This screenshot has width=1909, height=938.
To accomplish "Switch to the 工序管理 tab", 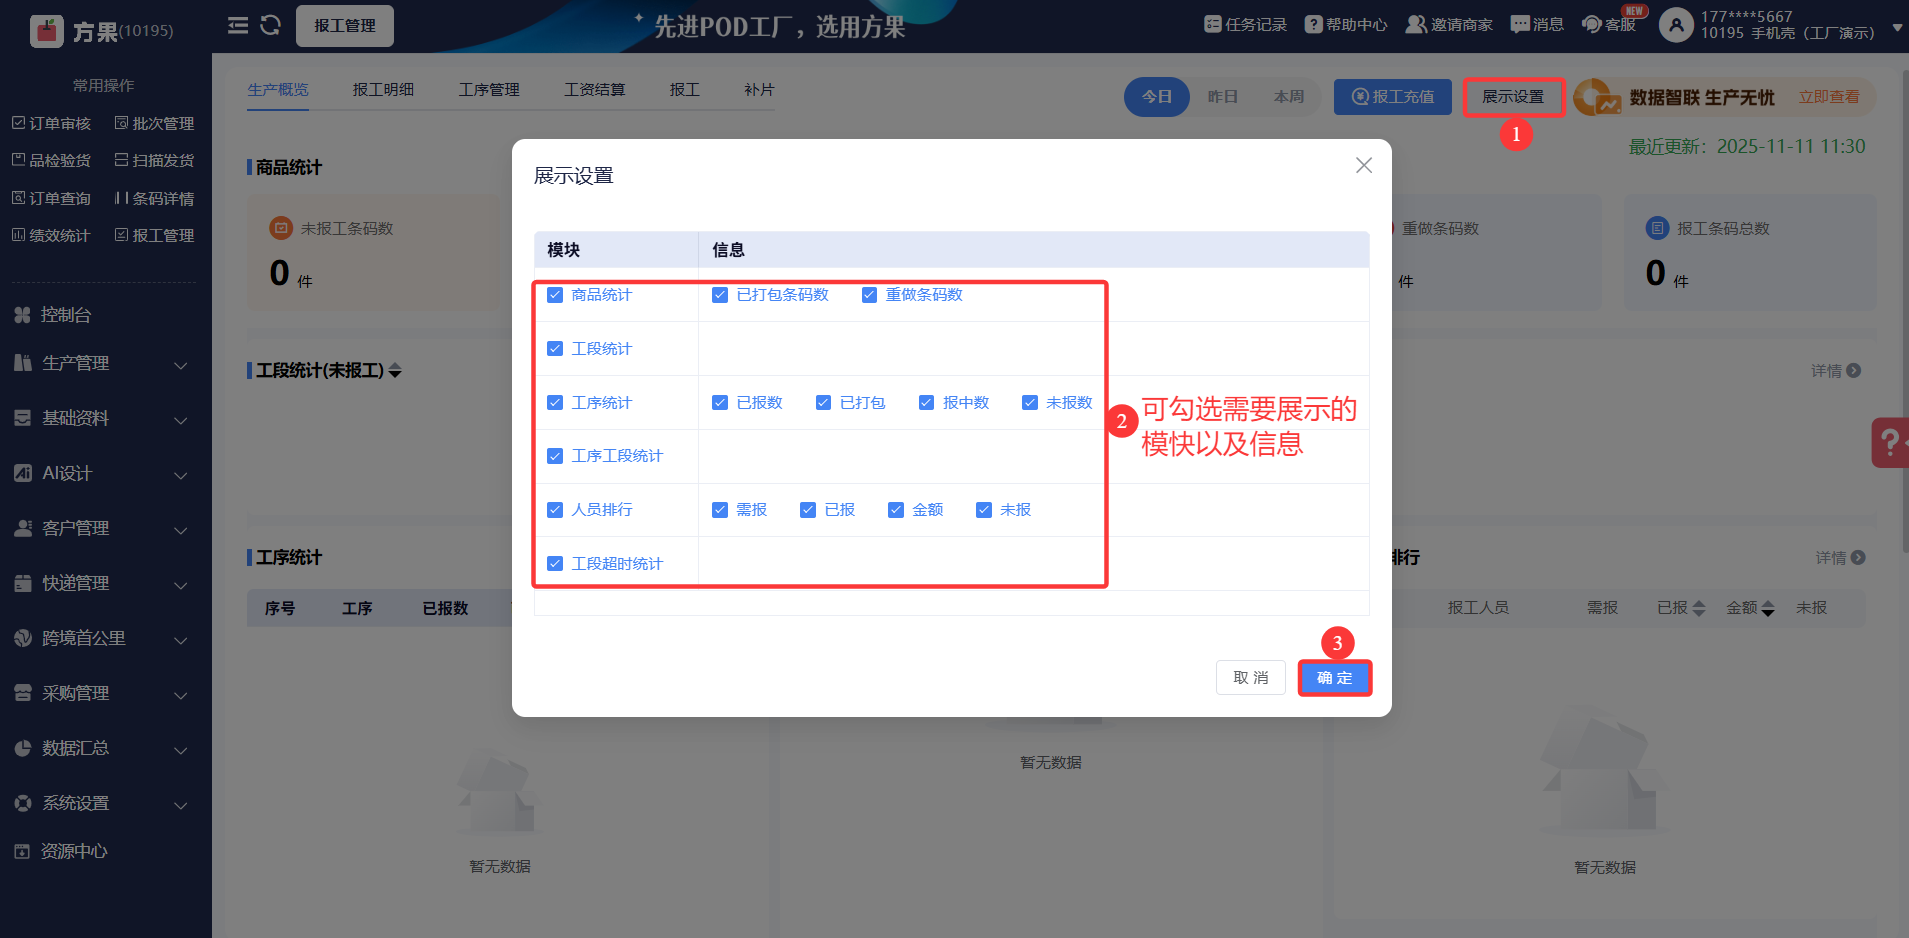I will pos(489,90).
